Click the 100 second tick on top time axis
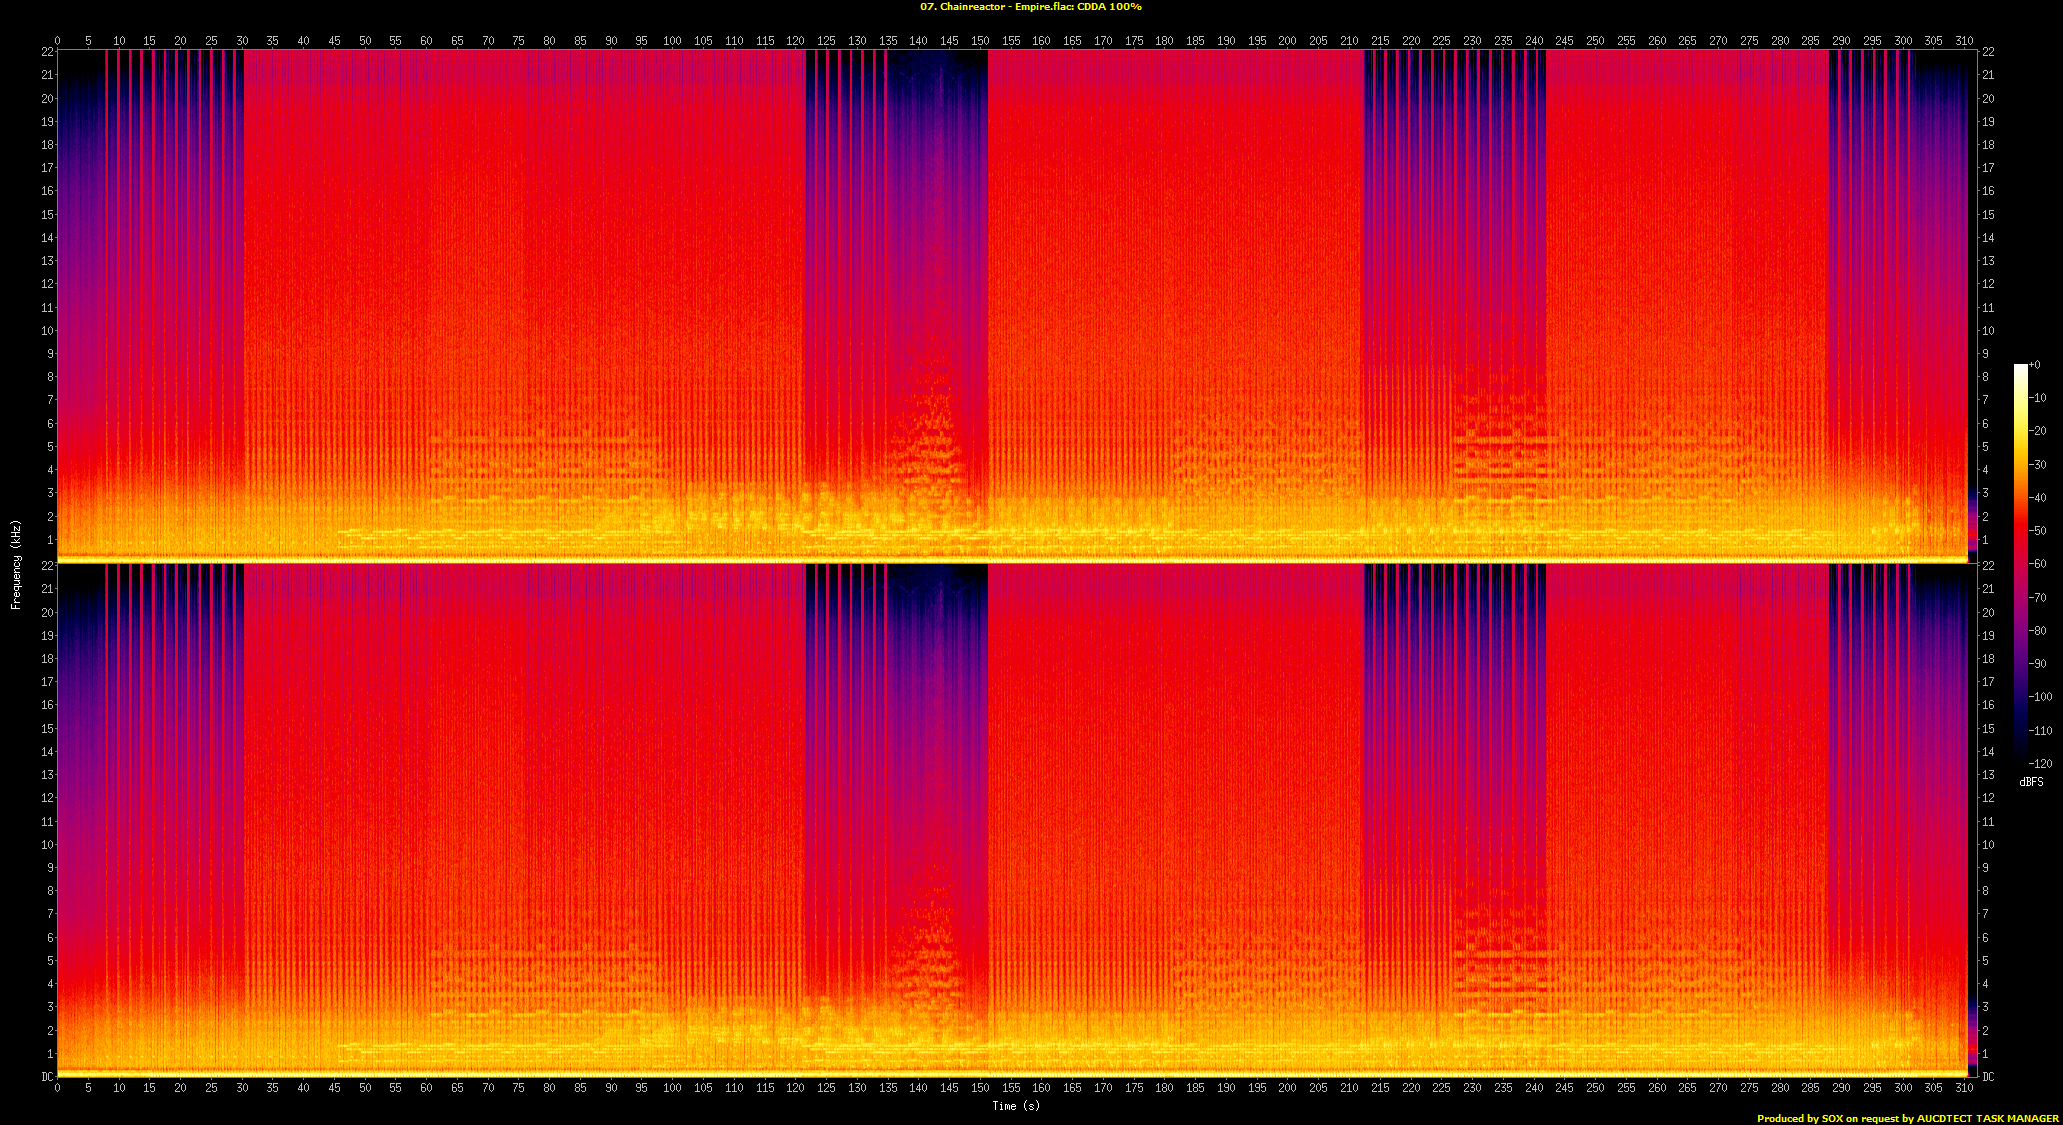The height and width of the screenshot is (1125, 2063). point(672,41)
